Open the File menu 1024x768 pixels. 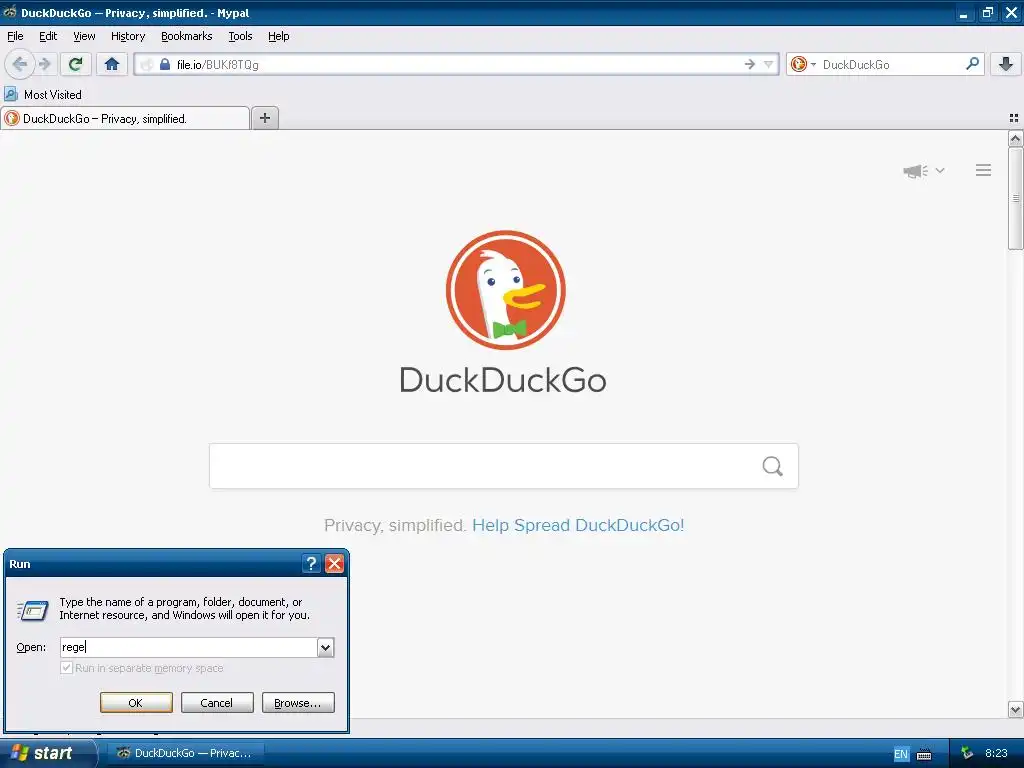pos(15,36)
